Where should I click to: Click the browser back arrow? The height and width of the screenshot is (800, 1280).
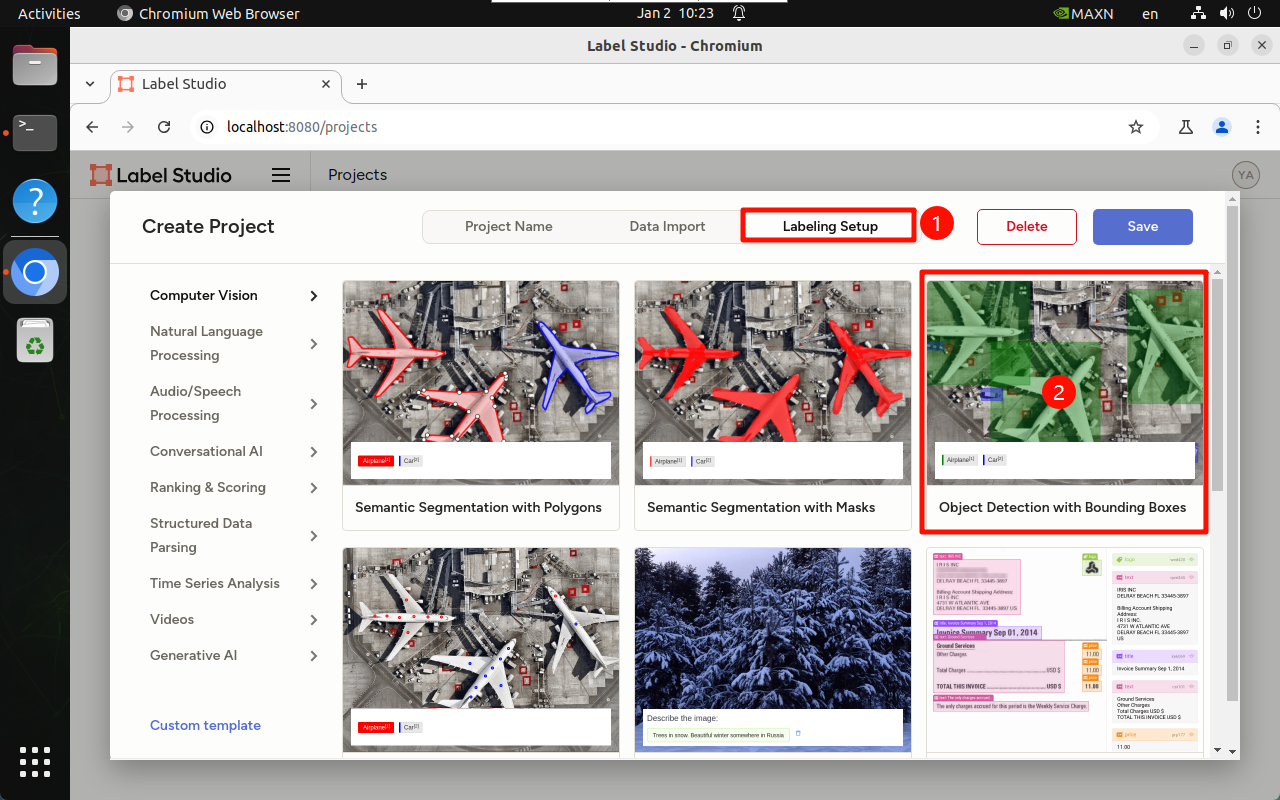pos(92,127)
